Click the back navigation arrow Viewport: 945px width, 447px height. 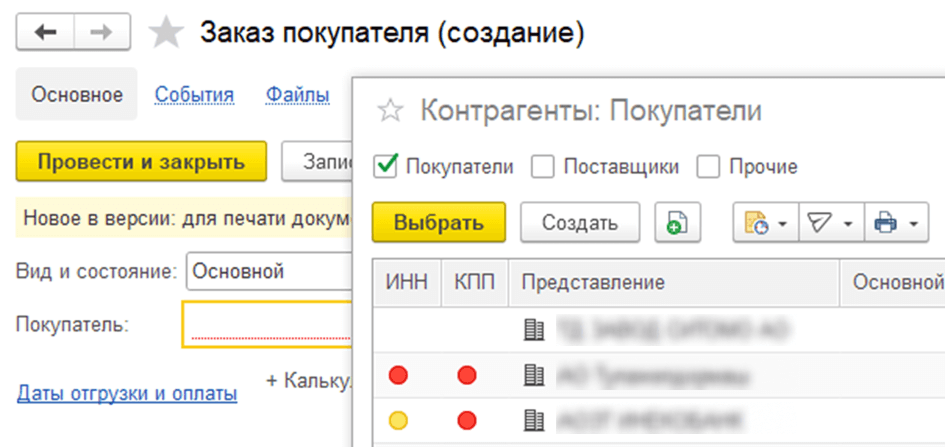click(46, 33)
